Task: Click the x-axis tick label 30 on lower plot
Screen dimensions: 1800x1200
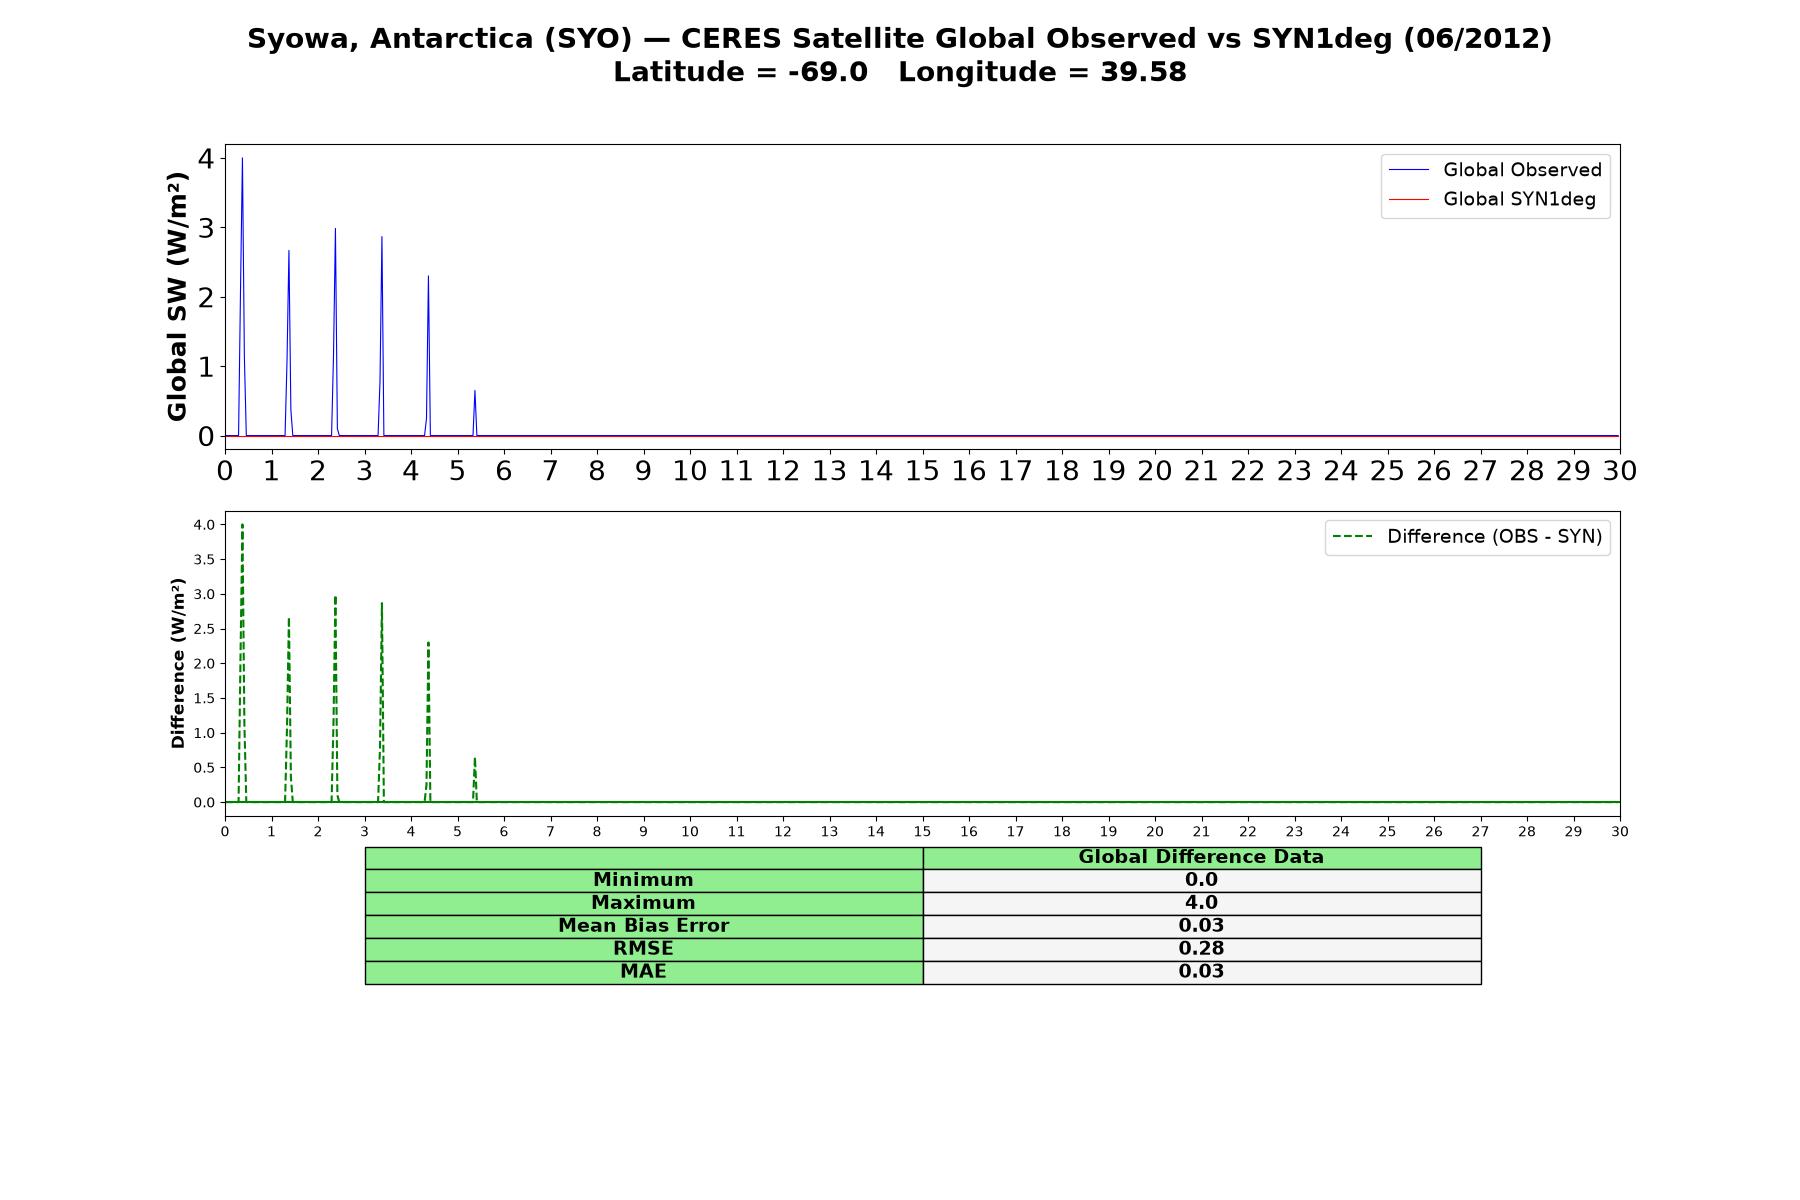Action: [x=1620, y=832]
